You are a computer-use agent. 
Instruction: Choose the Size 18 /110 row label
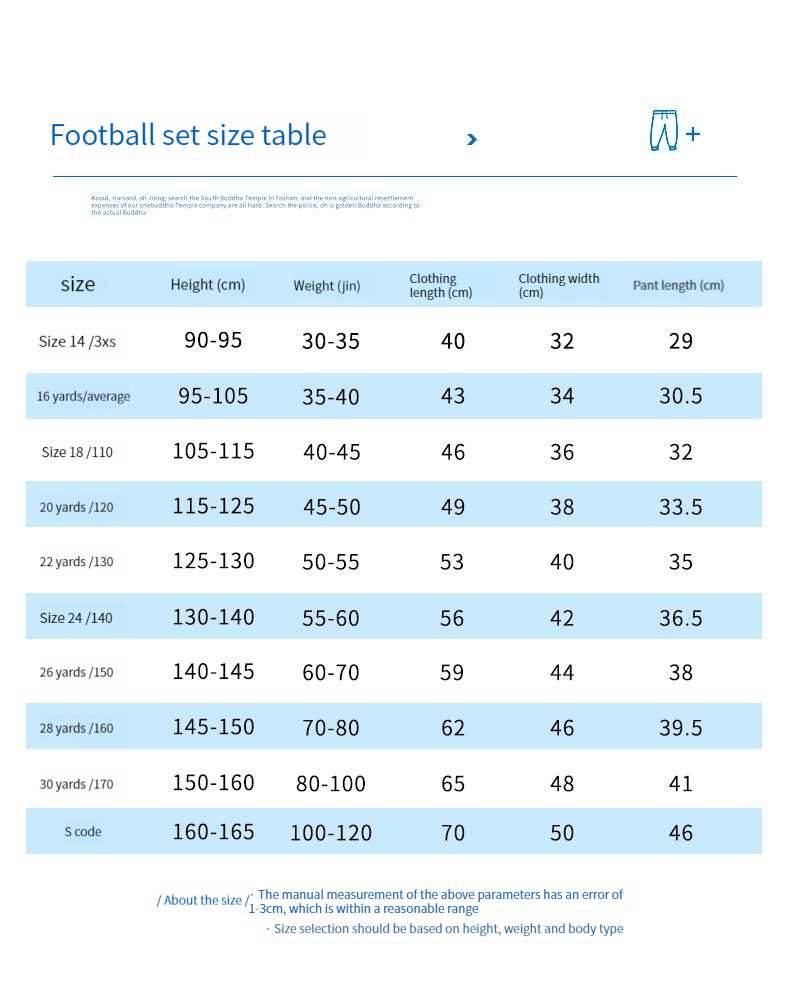(x=77, y=452)
